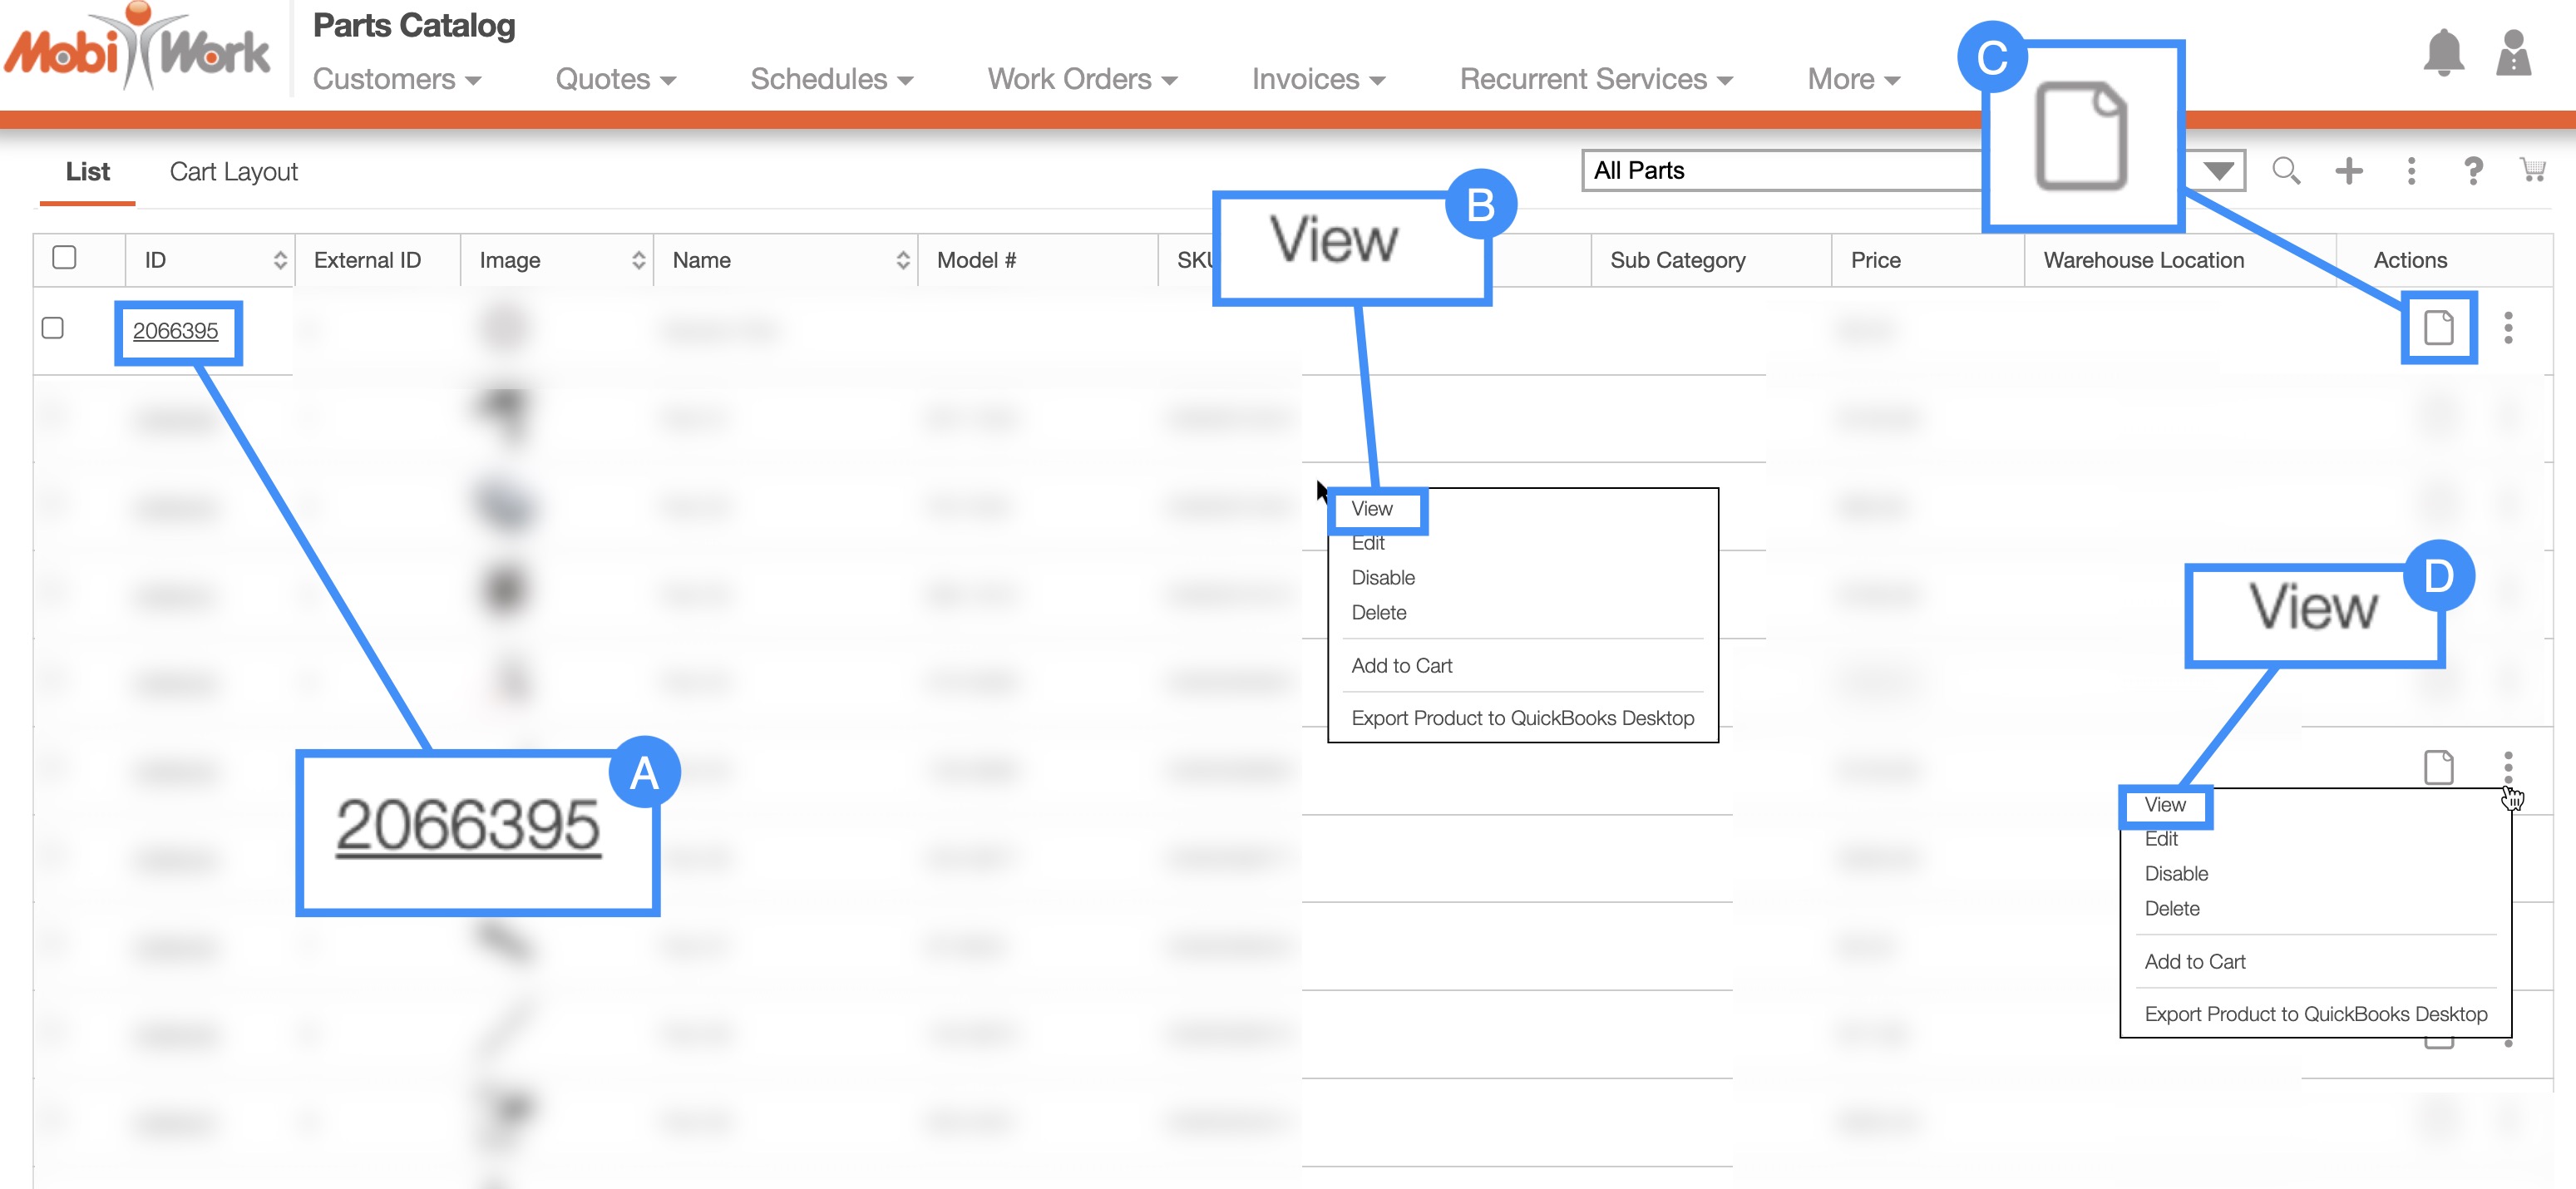Viewport: 2576px width, 1189px height.
Task: Tick the select-all checkbox in table header
Action: [x=64, y=258]
